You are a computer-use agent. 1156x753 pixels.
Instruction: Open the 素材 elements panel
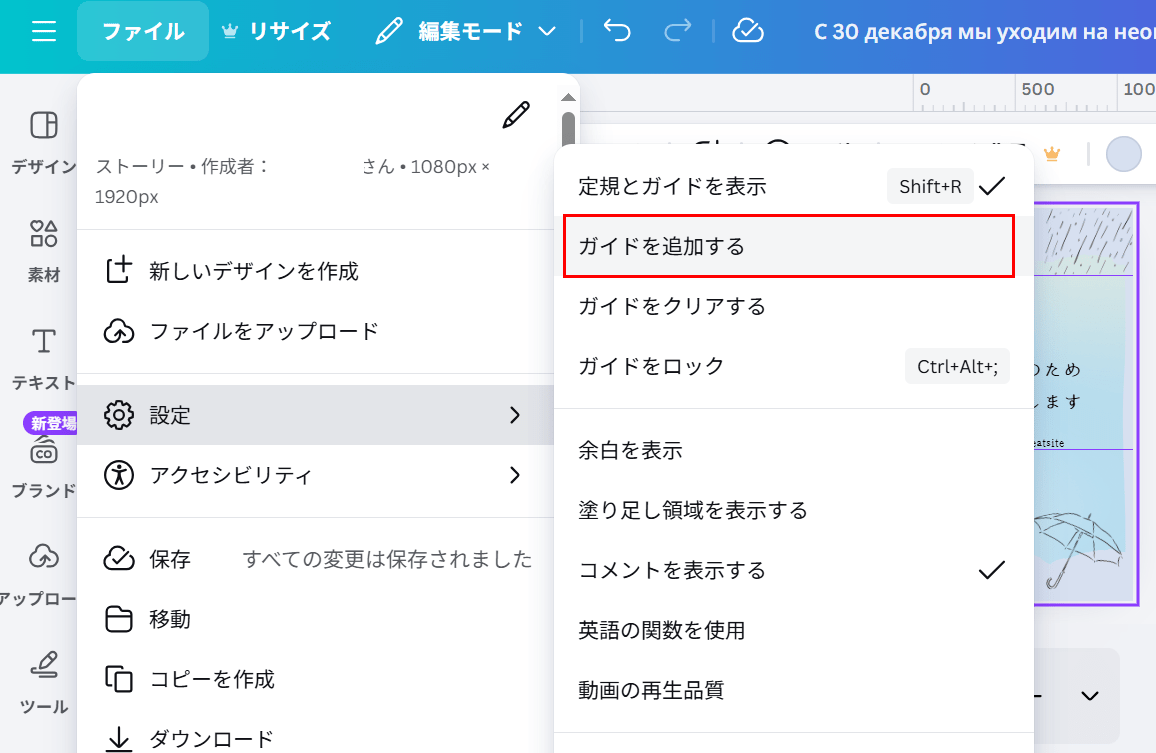[x=43, y=251]
